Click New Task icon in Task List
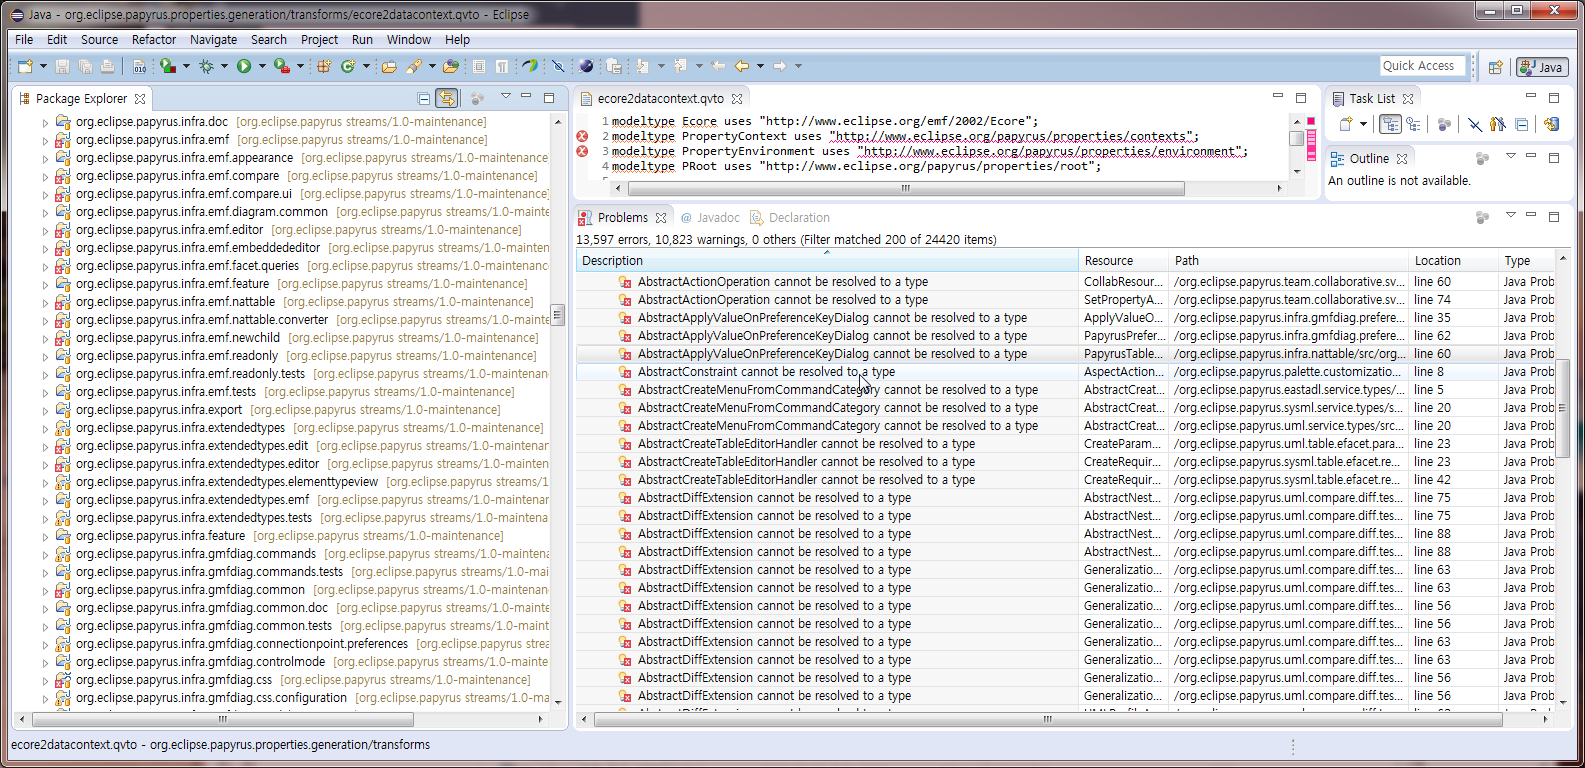Screen dimensions: 1585x768 point(1346,124)
